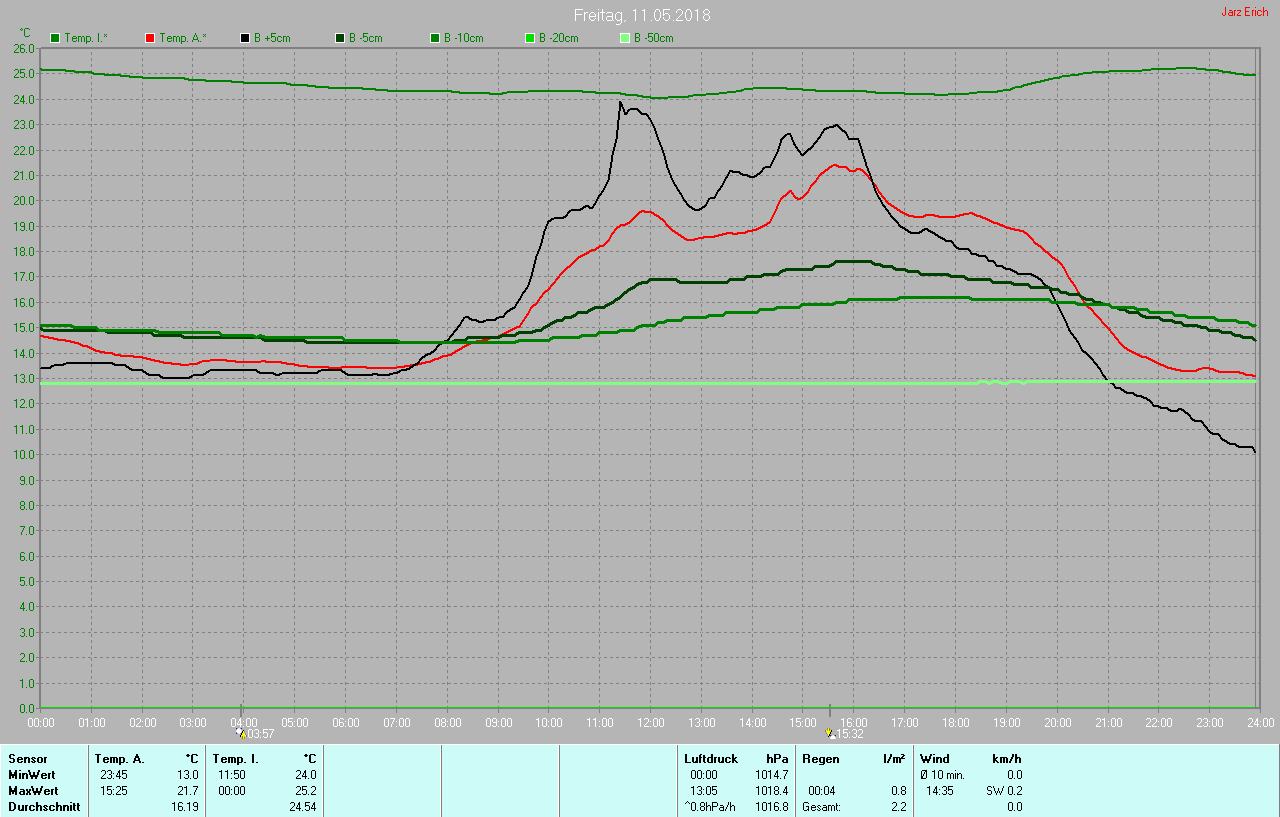
Task: Select the Wind header in the stats panel
Action: [x=935, y=759]
